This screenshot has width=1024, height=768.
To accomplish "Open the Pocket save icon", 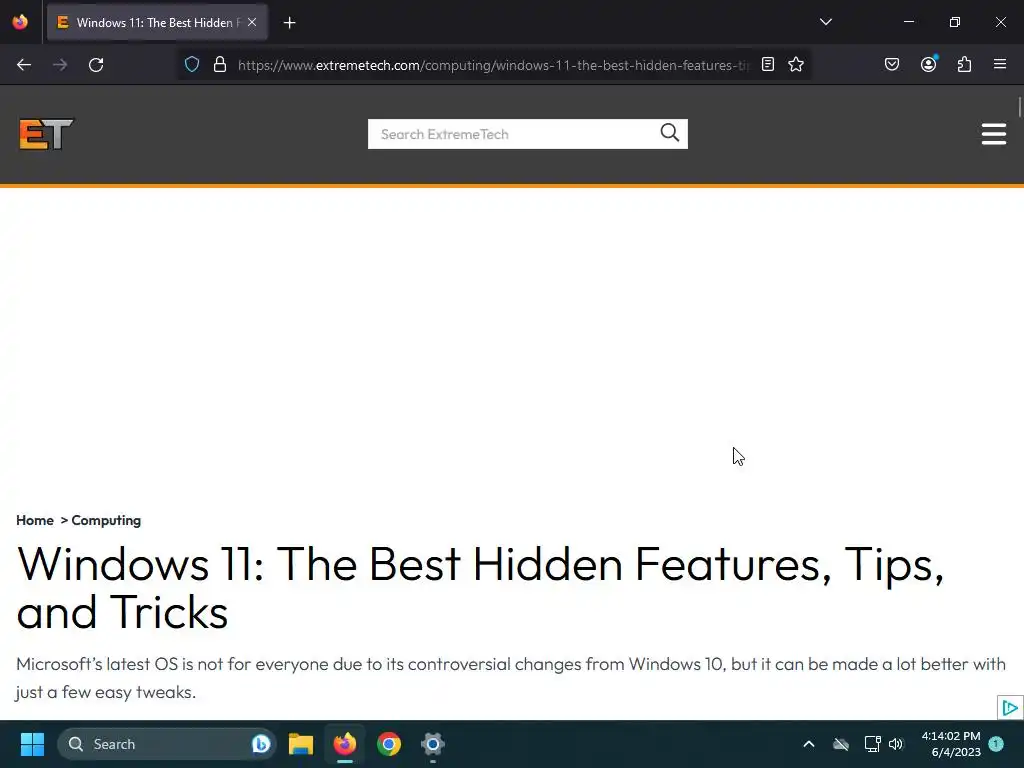I will coord(891,64).
